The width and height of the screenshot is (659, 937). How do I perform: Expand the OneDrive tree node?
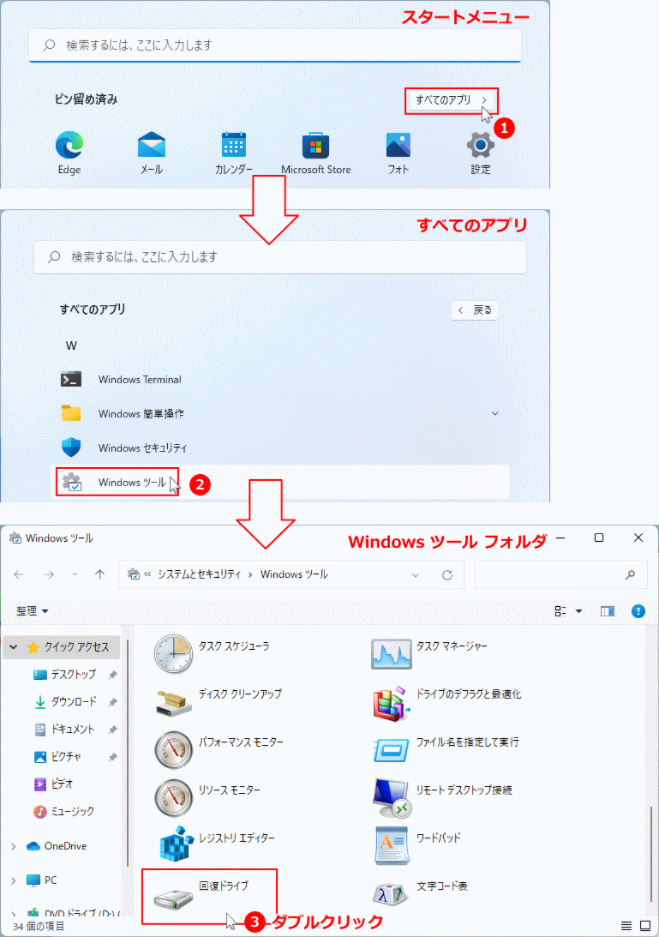click(x=13, y=846)
